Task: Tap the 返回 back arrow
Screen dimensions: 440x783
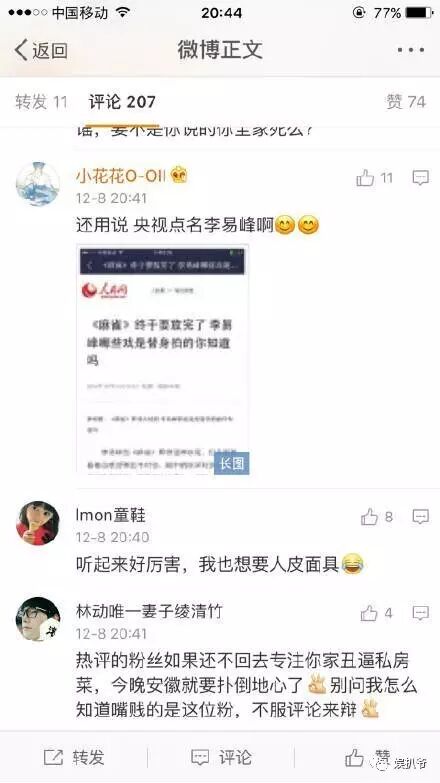Action: click(41, 50)
